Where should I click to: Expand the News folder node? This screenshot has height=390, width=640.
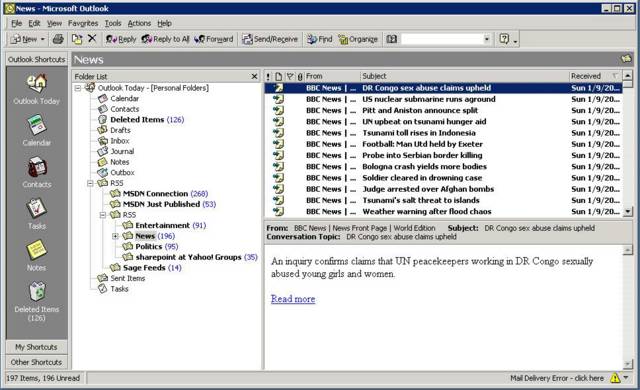[x=116, y=236]
